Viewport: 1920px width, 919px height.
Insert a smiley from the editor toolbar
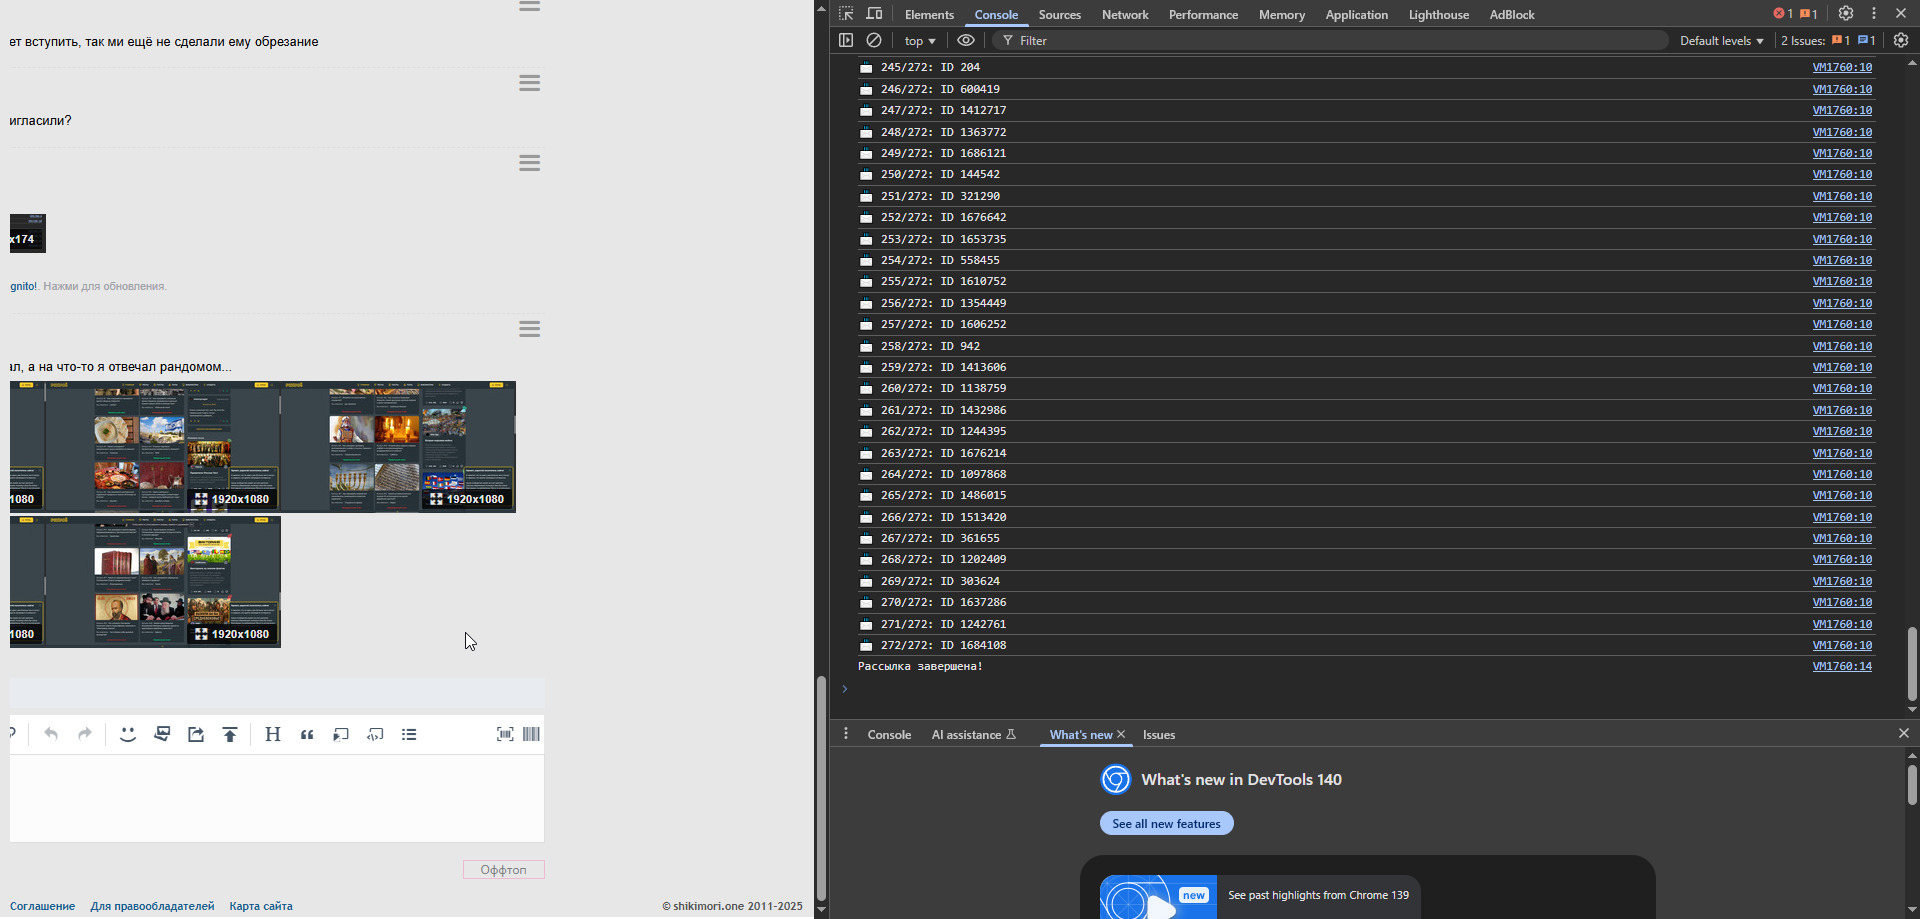[x=128, y=735]
